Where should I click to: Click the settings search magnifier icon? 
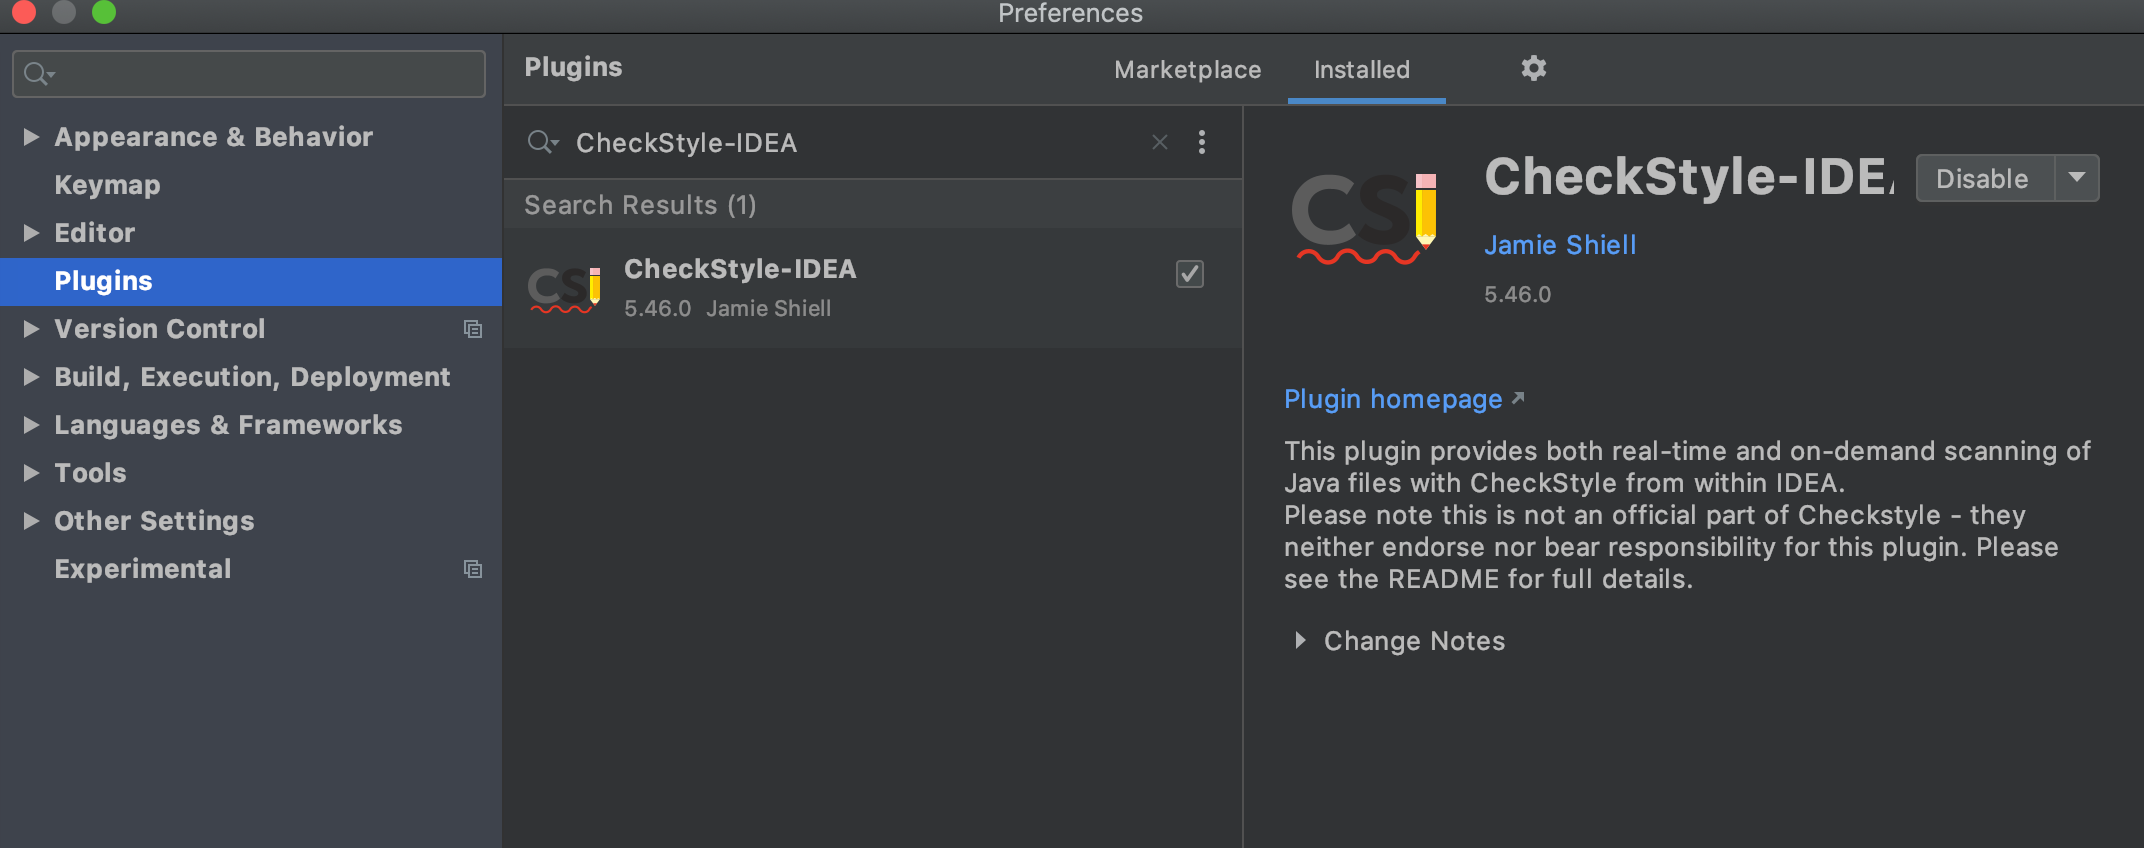tap(39, 74)
